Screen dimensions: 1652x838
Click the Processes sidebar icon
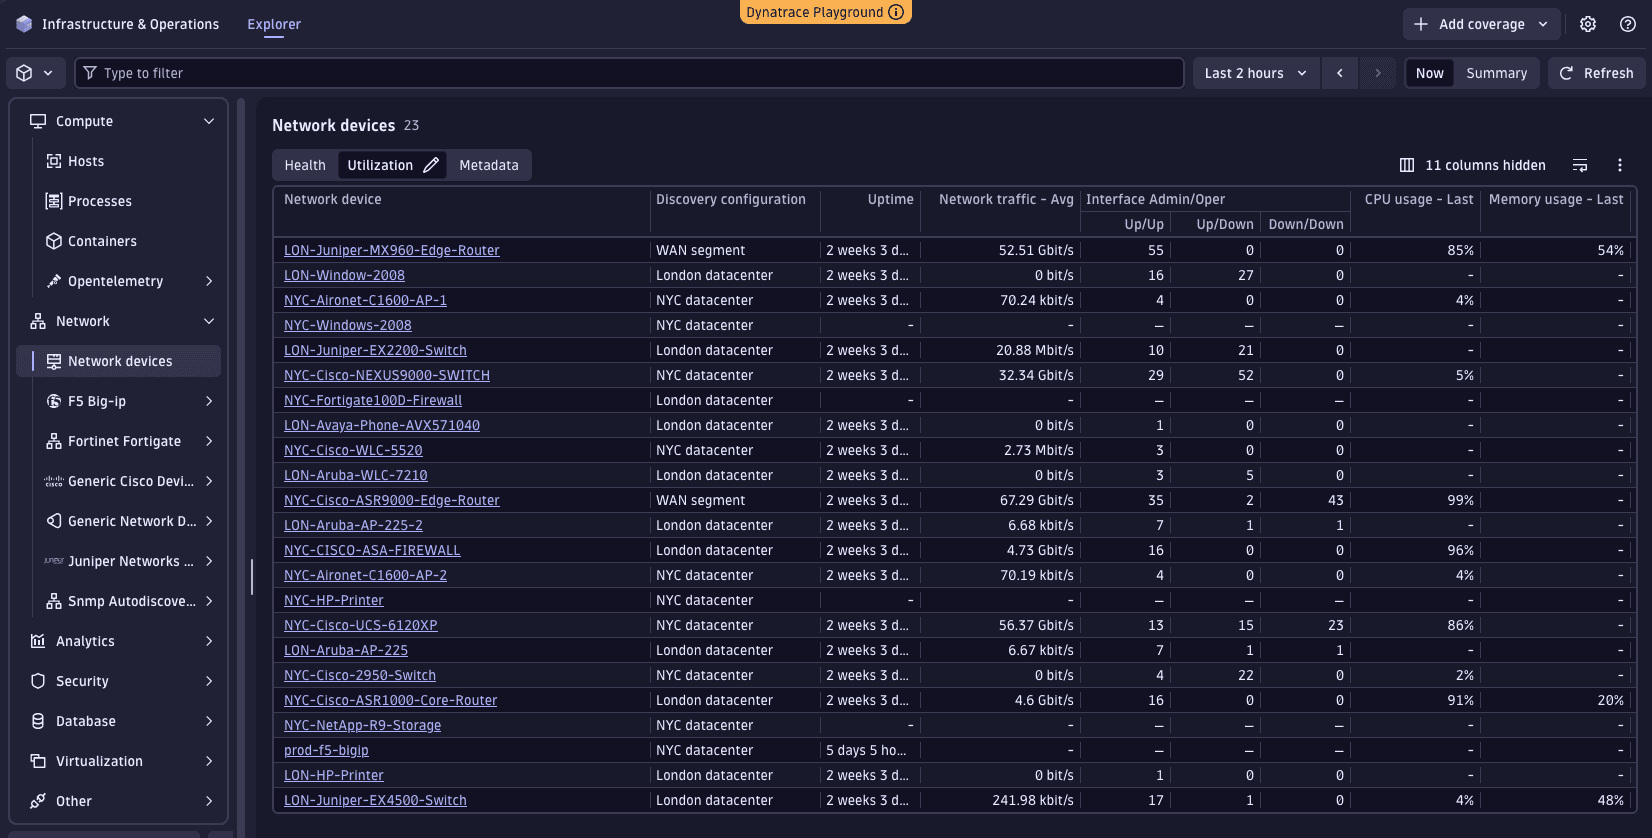[x=54, y=201]
